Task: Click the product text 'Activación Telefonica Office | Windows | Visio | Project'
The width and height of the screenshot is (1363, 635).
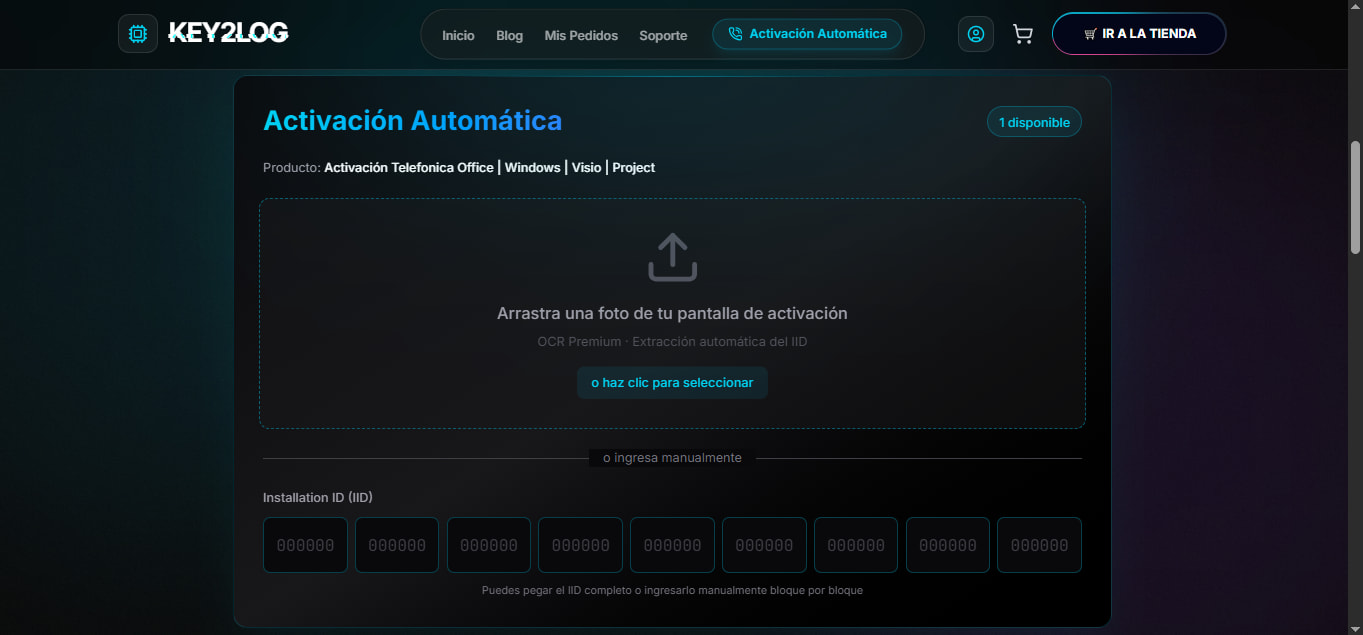Action: tap(489, 167)
